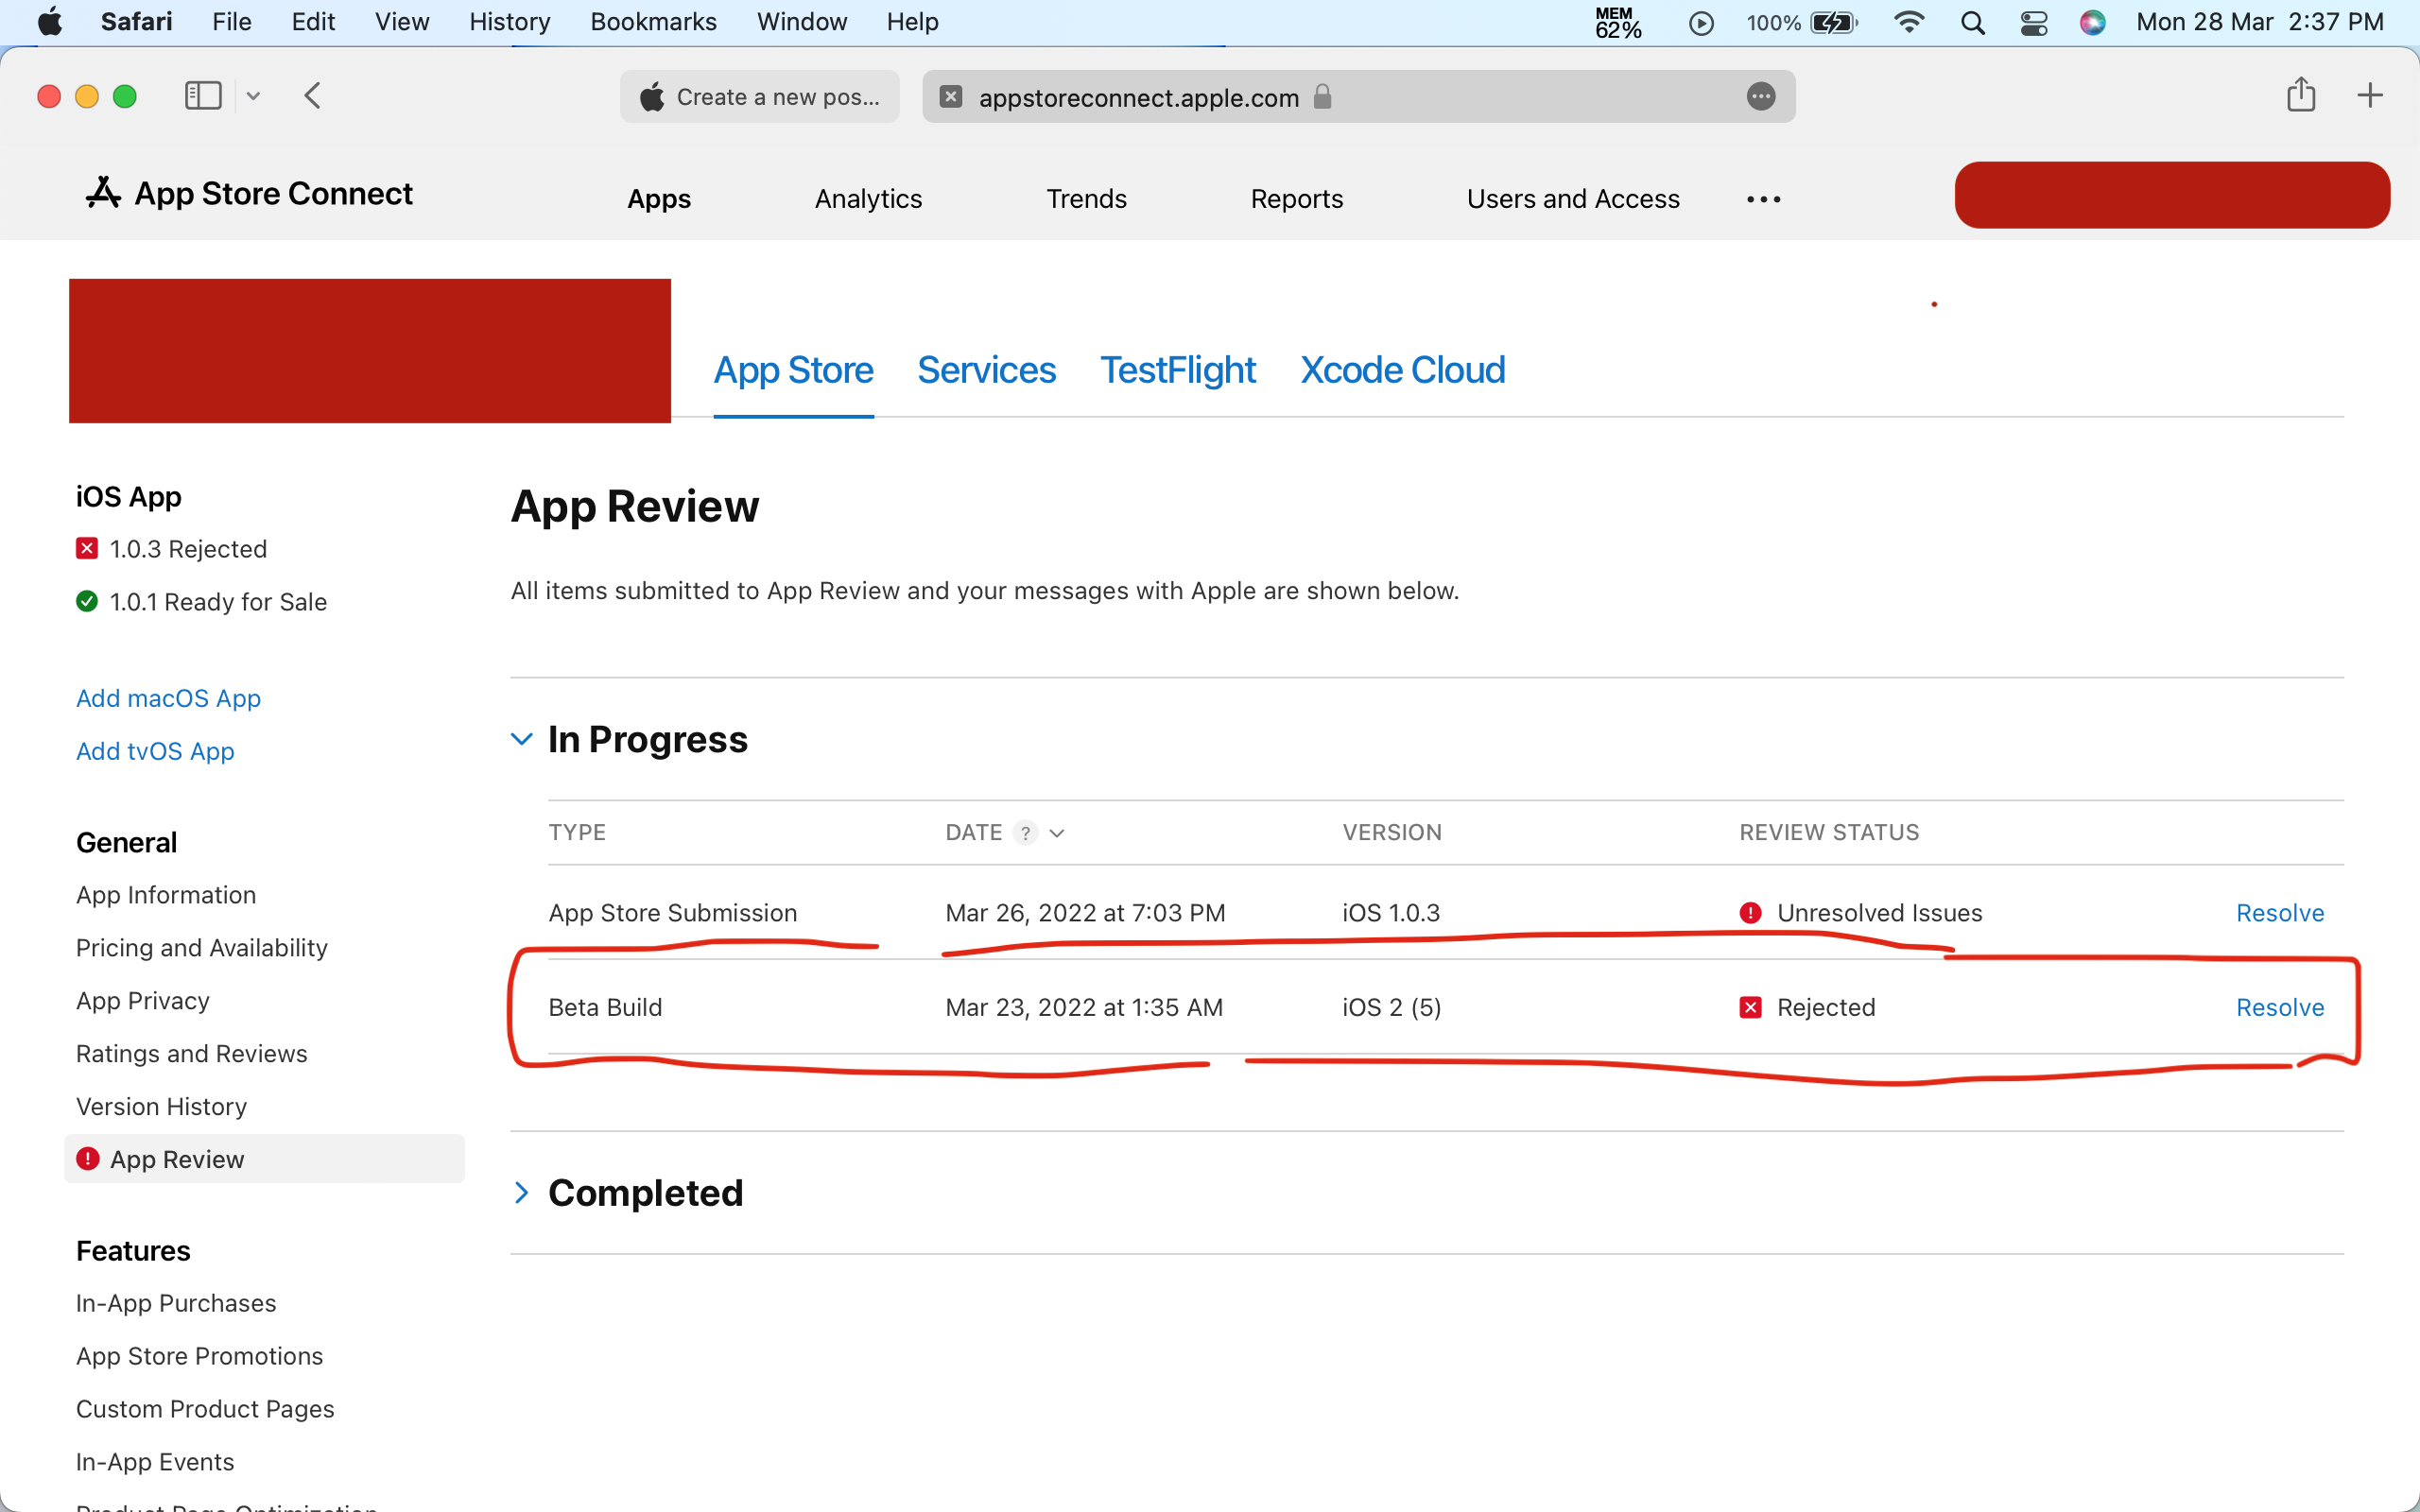Click the red redacted account button

coord(2172,195)
